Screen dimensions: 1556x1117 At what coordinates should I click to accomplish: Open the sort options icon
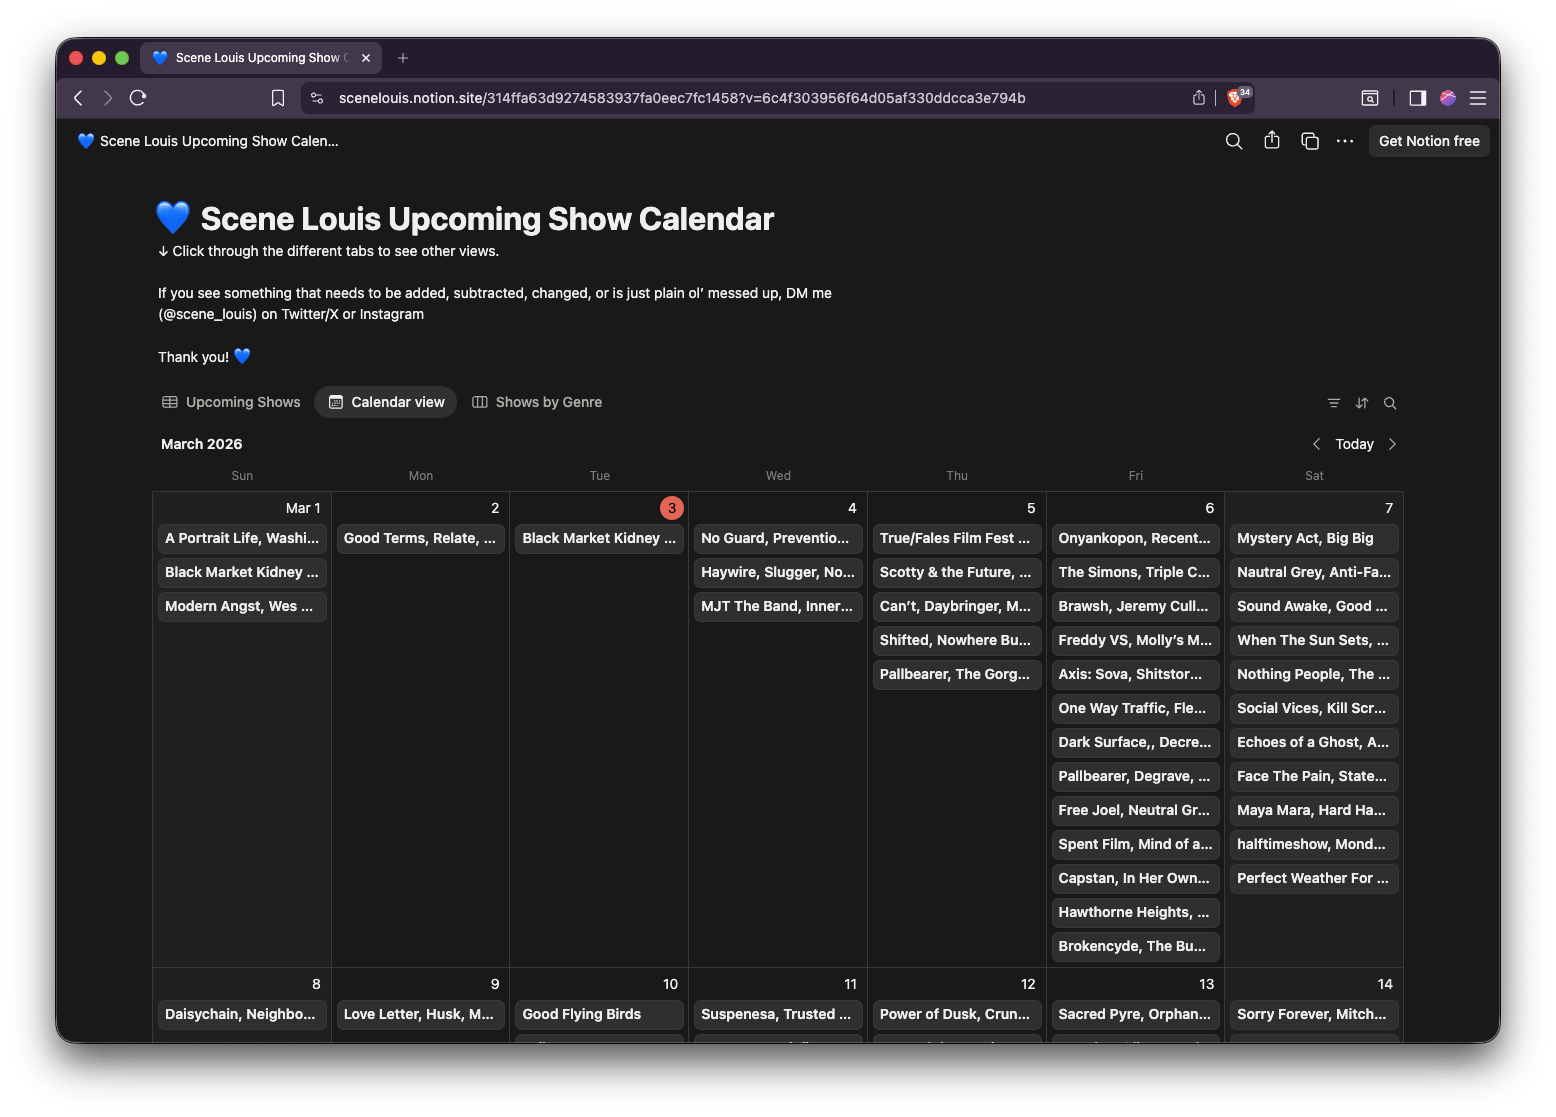[1362, 402]
